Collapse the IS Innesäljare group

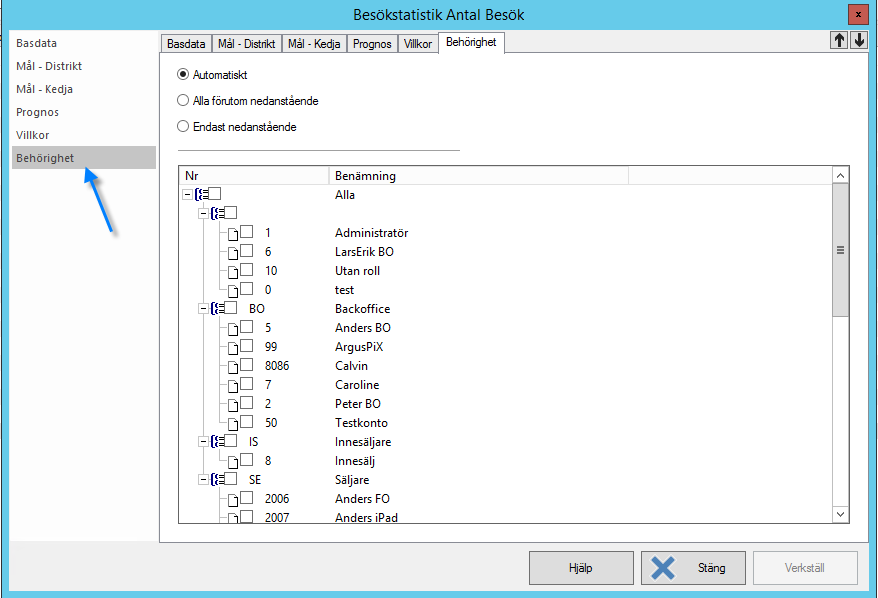[x=203, y=442]
